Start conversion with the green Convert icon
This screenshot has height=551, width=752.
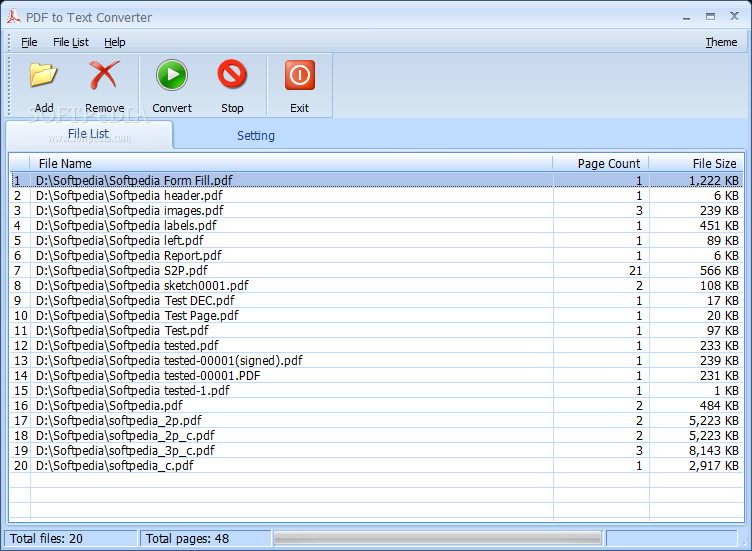pos(172,75)
